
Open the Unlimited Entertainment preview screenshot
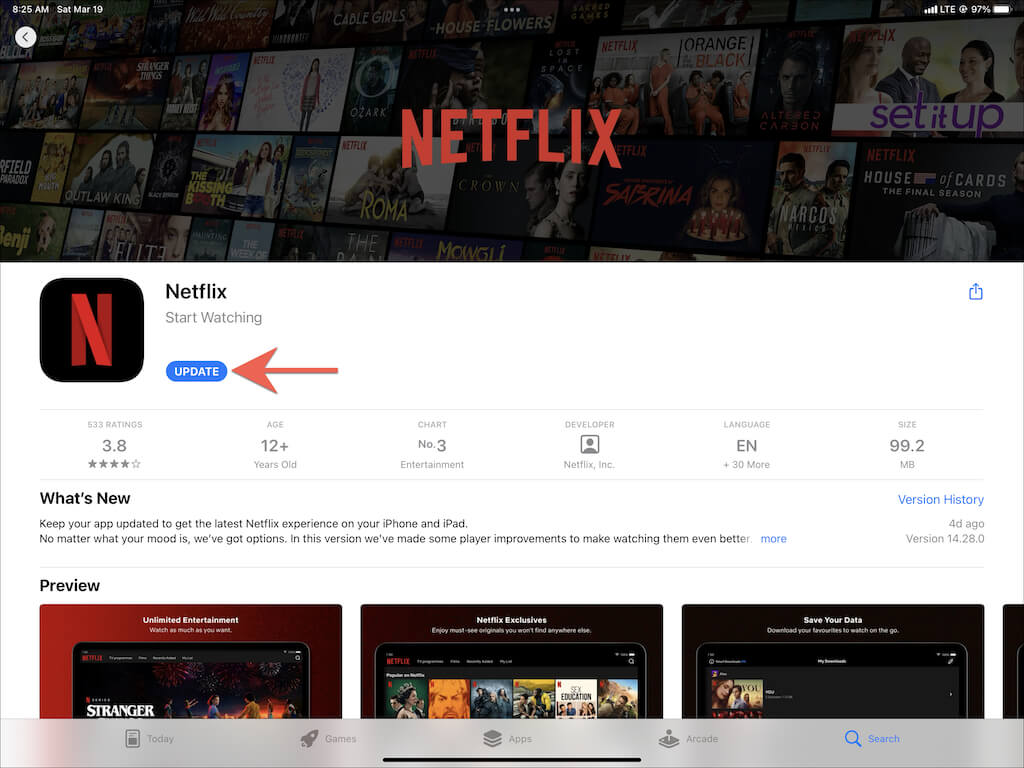191,661
